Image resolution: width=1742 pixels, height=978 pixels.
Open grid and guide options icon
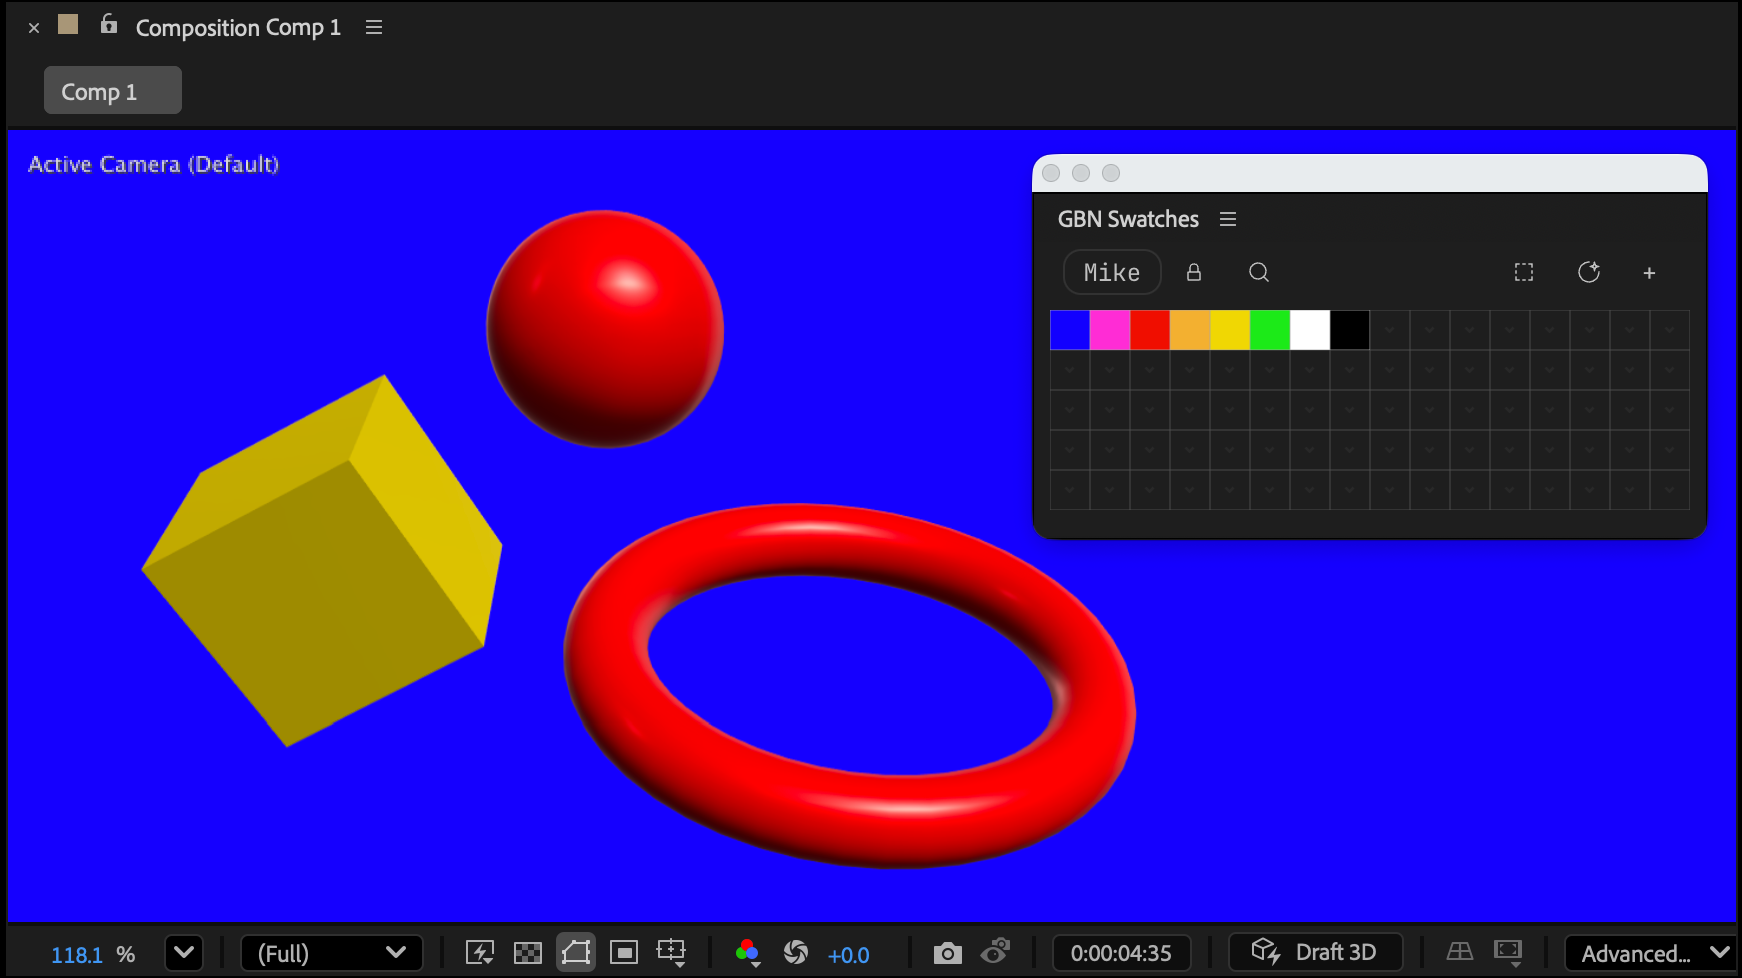coord(671,953)
